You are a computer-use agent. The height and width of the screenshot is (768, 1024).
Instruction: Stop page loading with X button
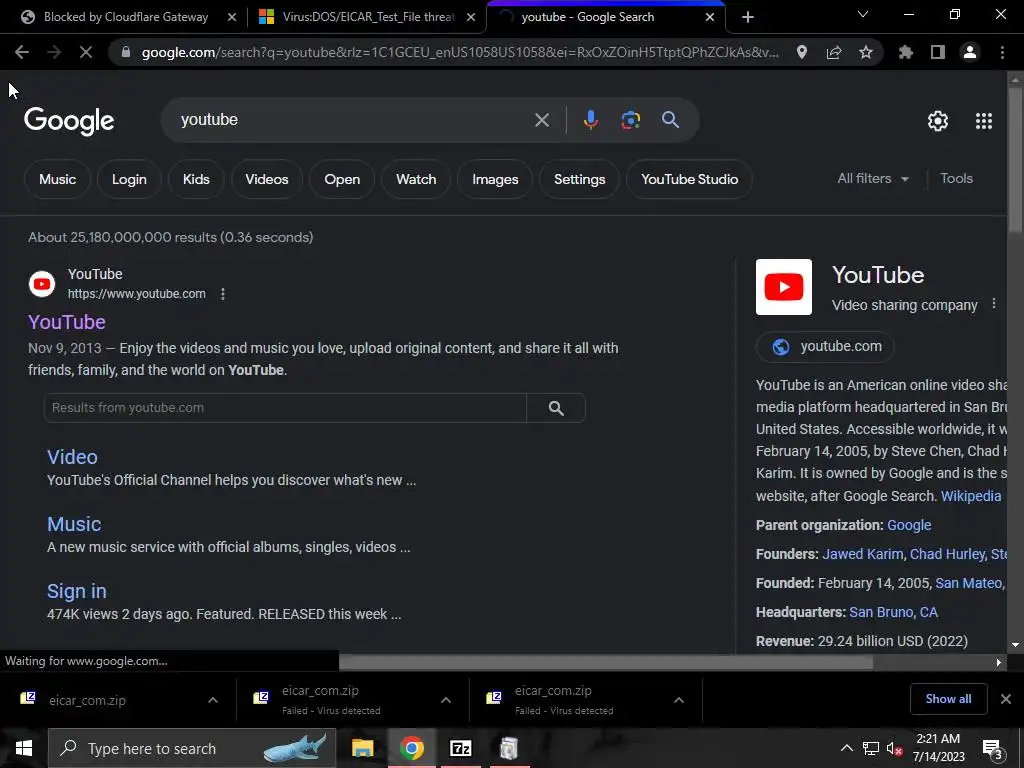[86, 52]
